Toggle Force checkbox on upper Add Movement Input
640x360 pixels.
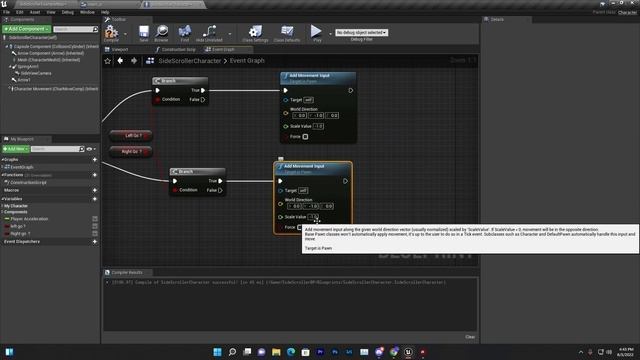305,137
